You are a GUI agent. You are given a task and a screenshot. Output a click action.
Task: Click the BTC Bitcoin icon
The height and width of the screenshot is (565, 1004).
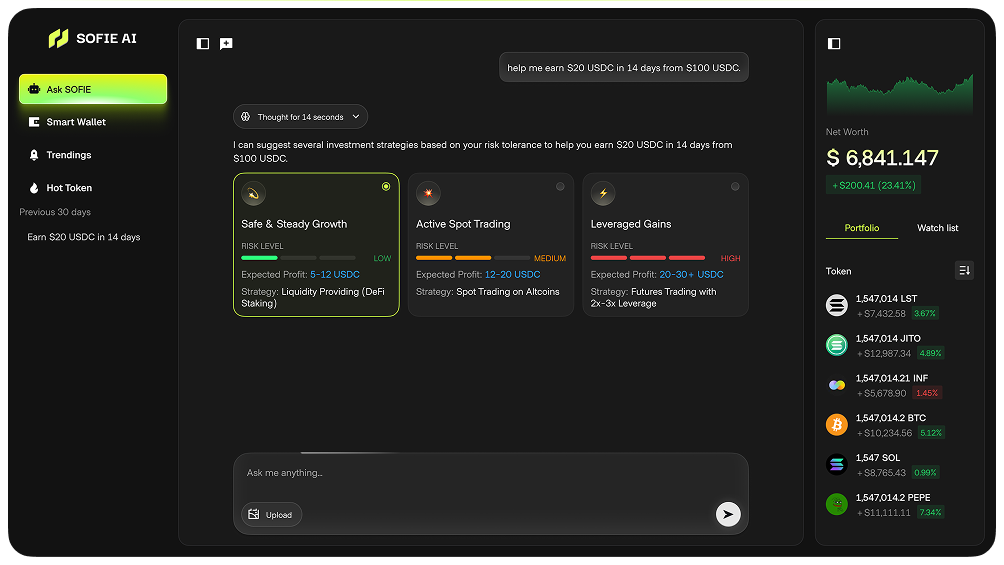[837, 425]
